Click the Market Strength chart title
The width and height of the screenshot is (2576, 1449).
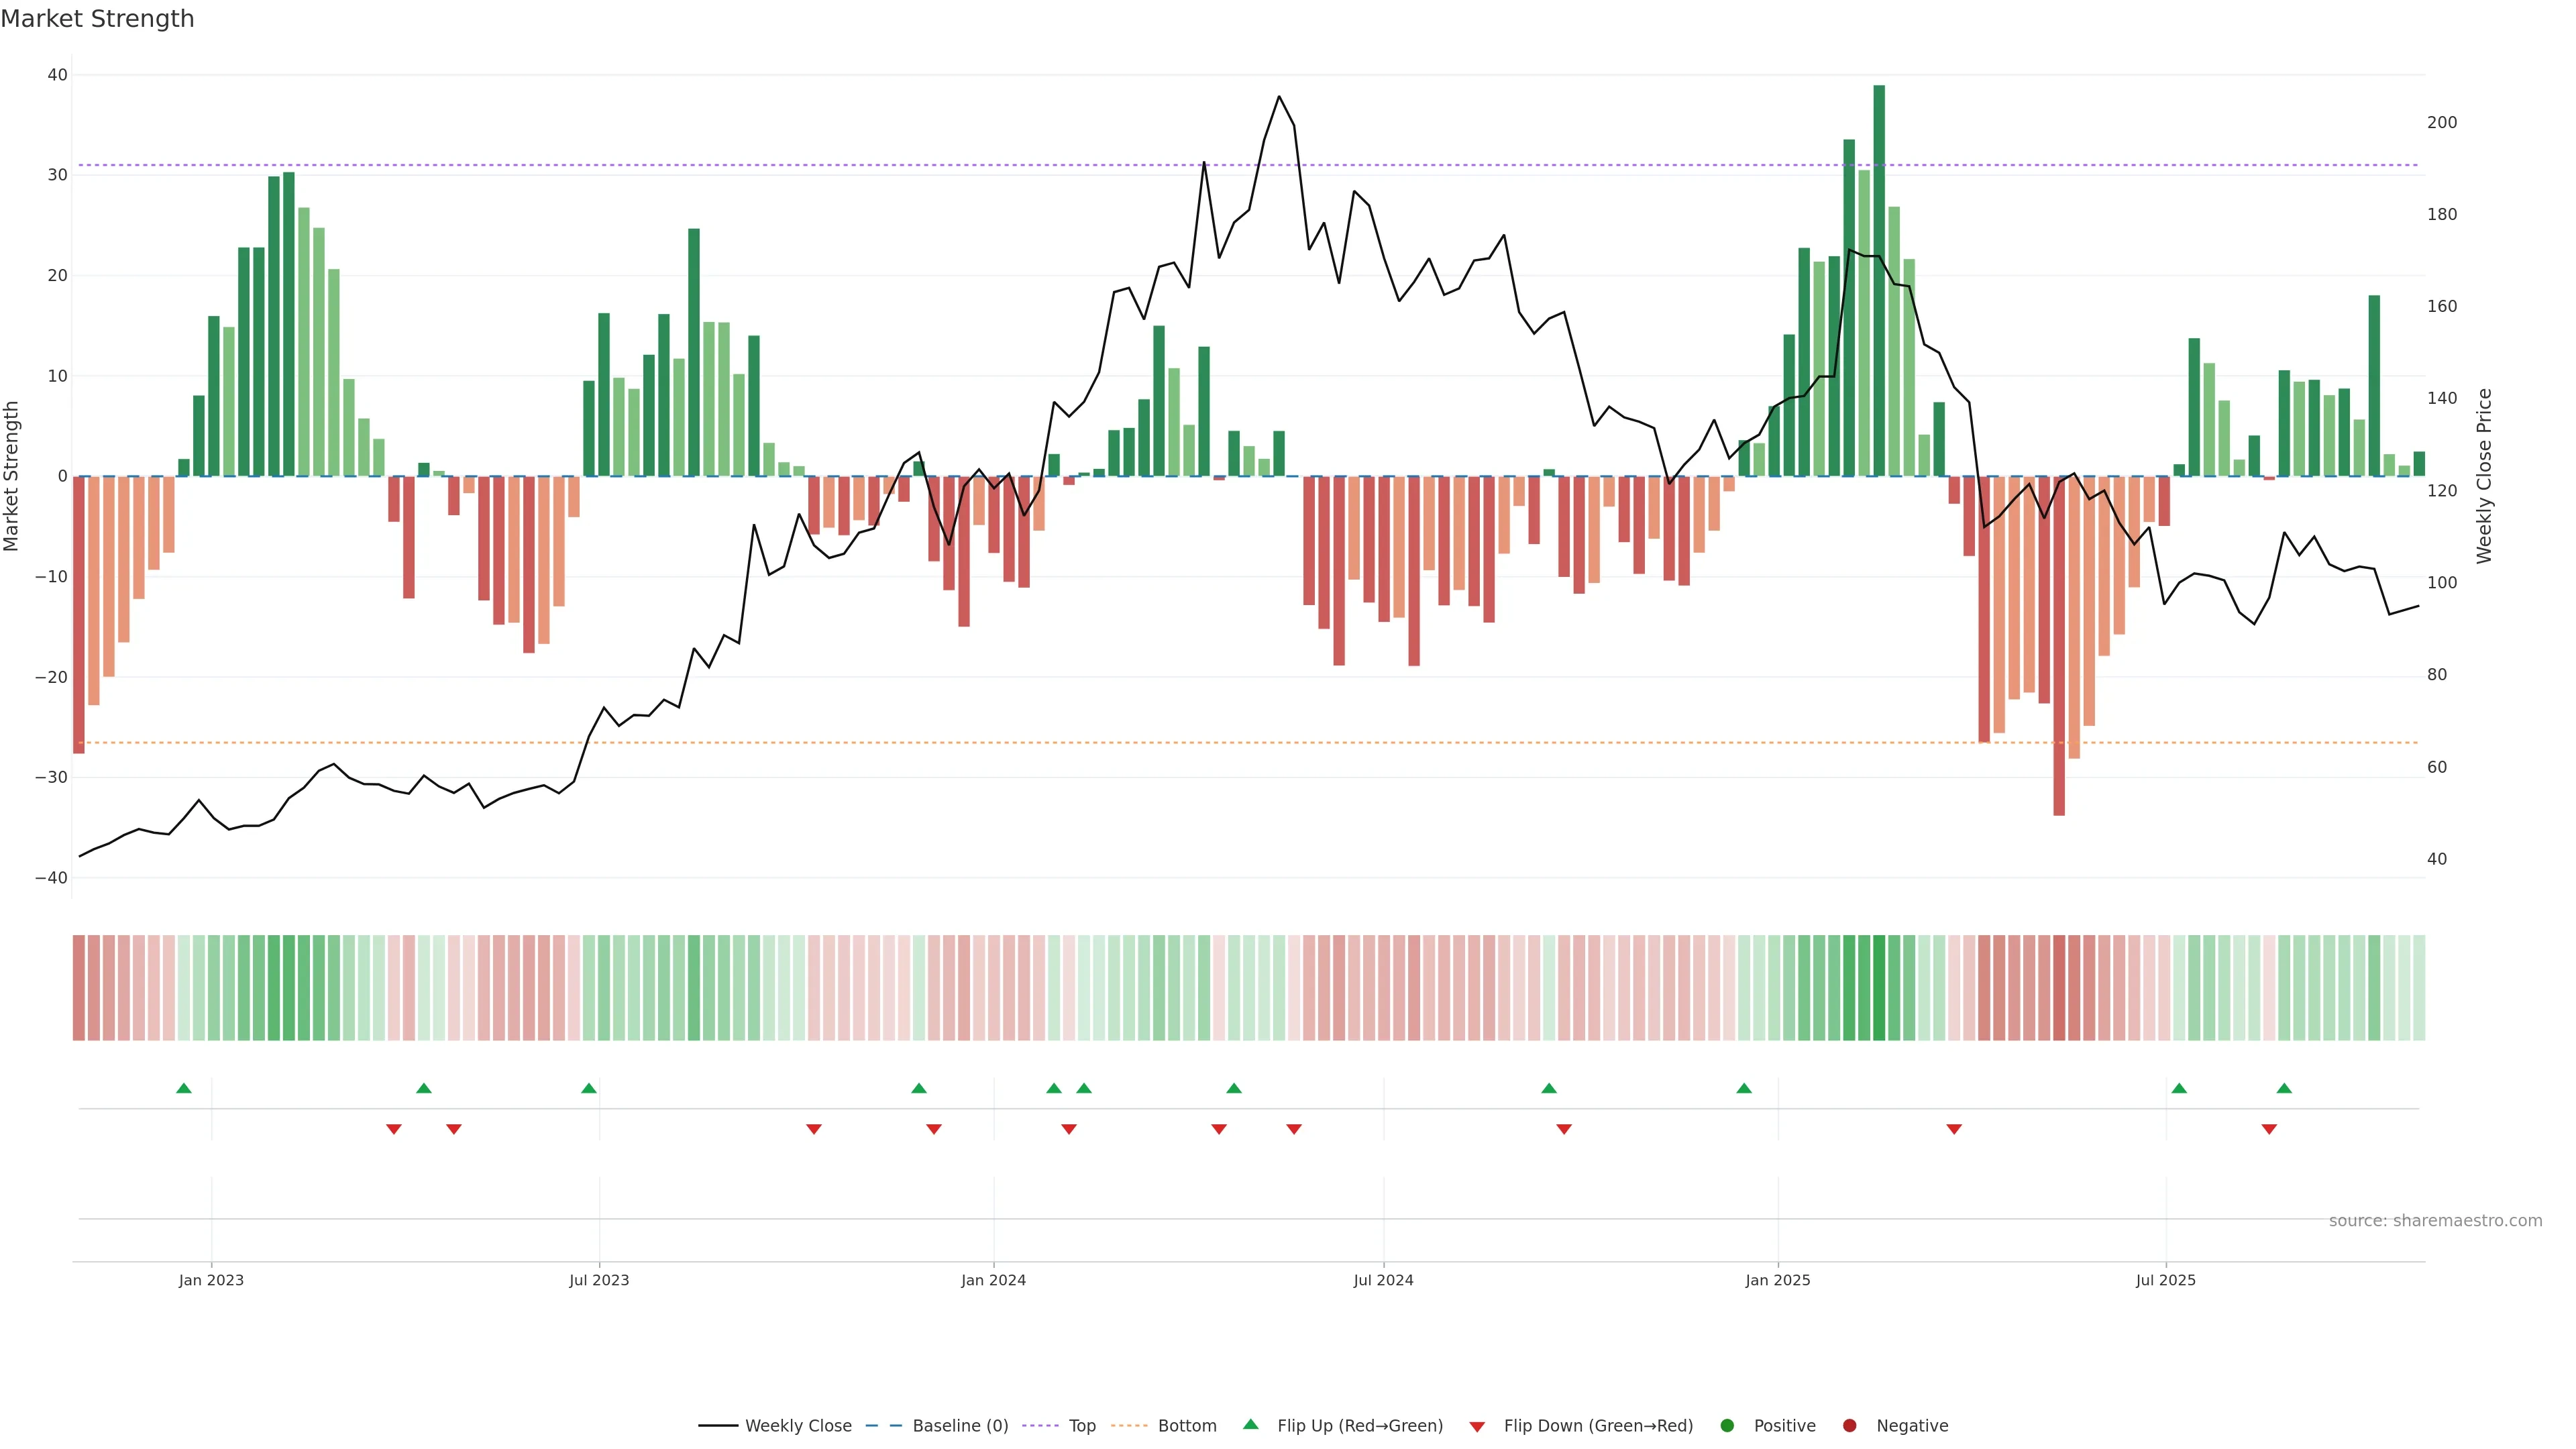[97, 19]
